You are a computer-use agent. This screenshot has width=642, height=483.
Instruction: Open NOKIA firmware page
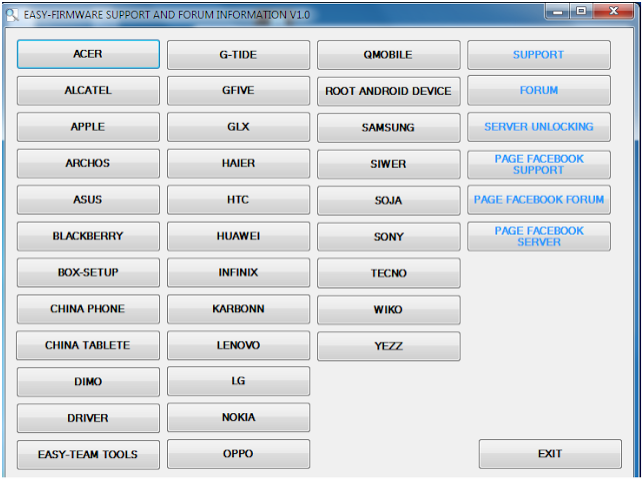click(x=238, y=418)
